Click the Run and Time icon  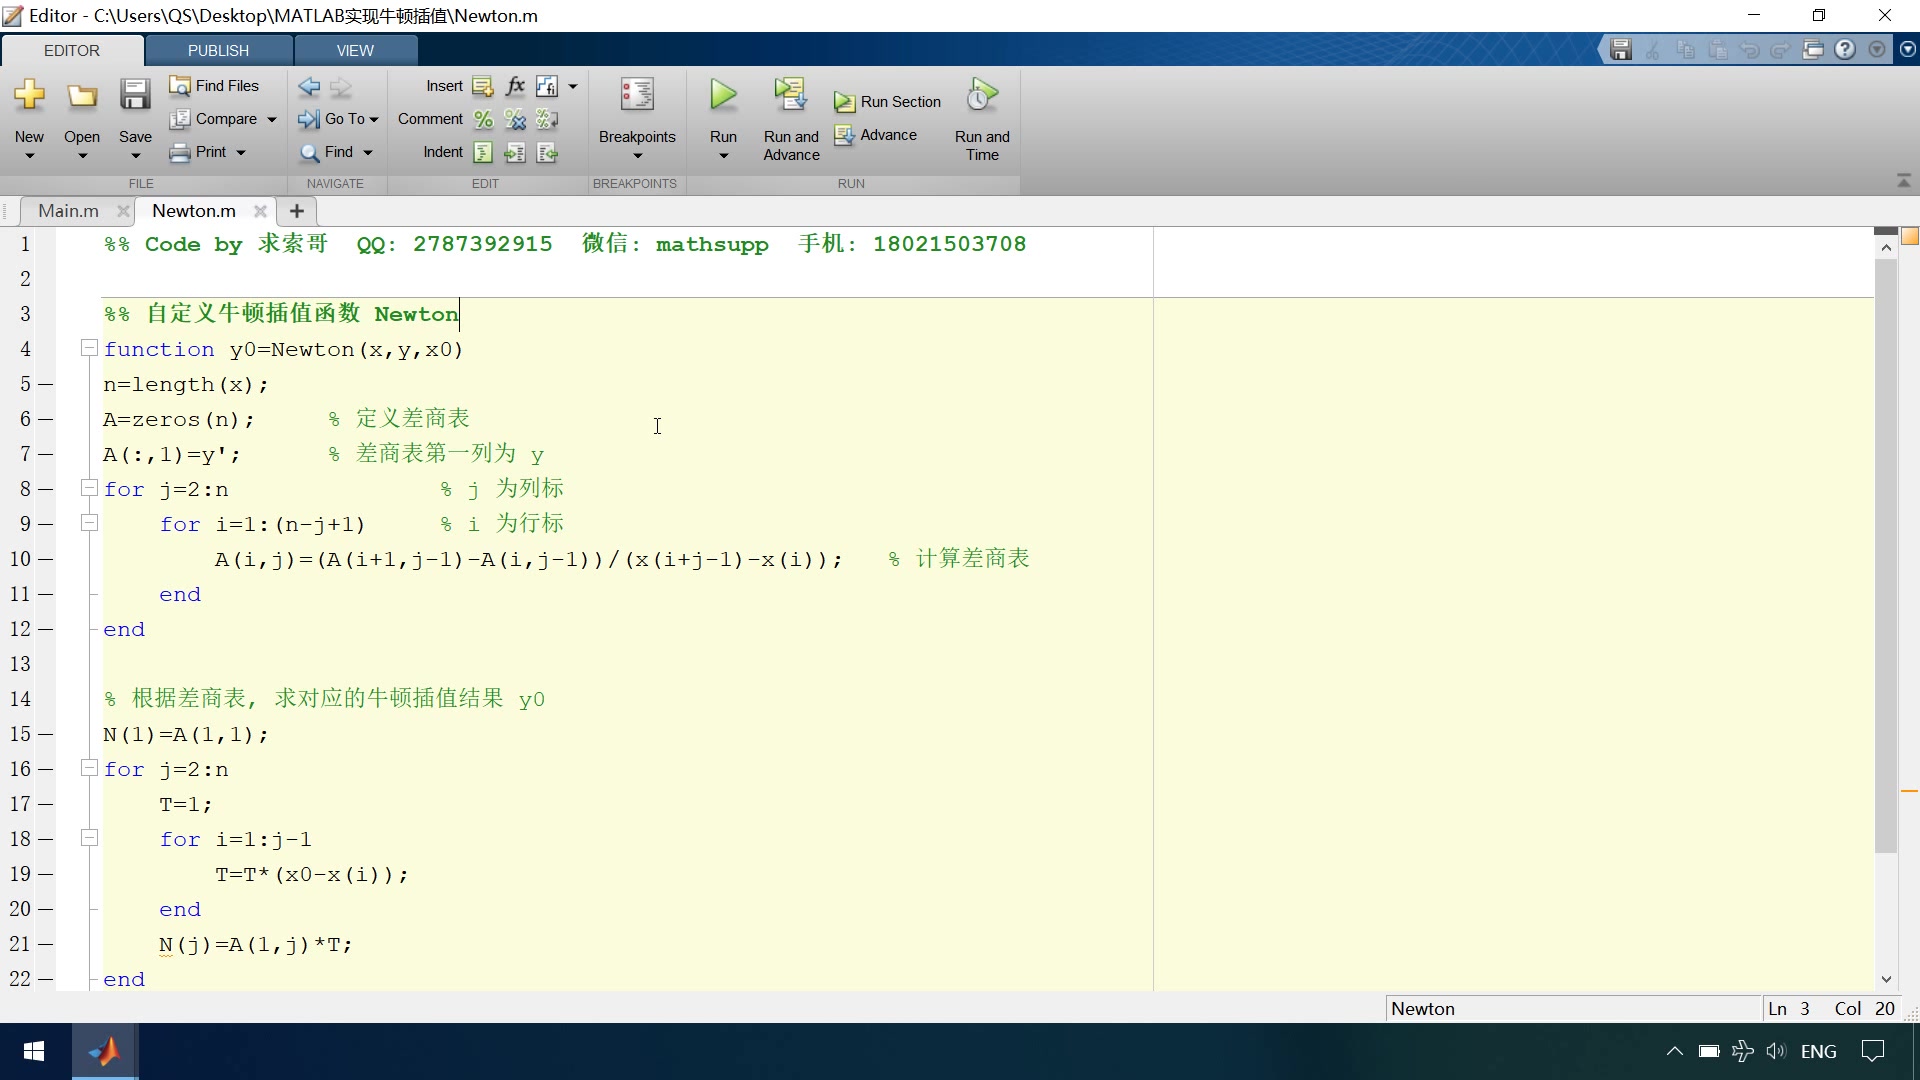tap(982, 96)
